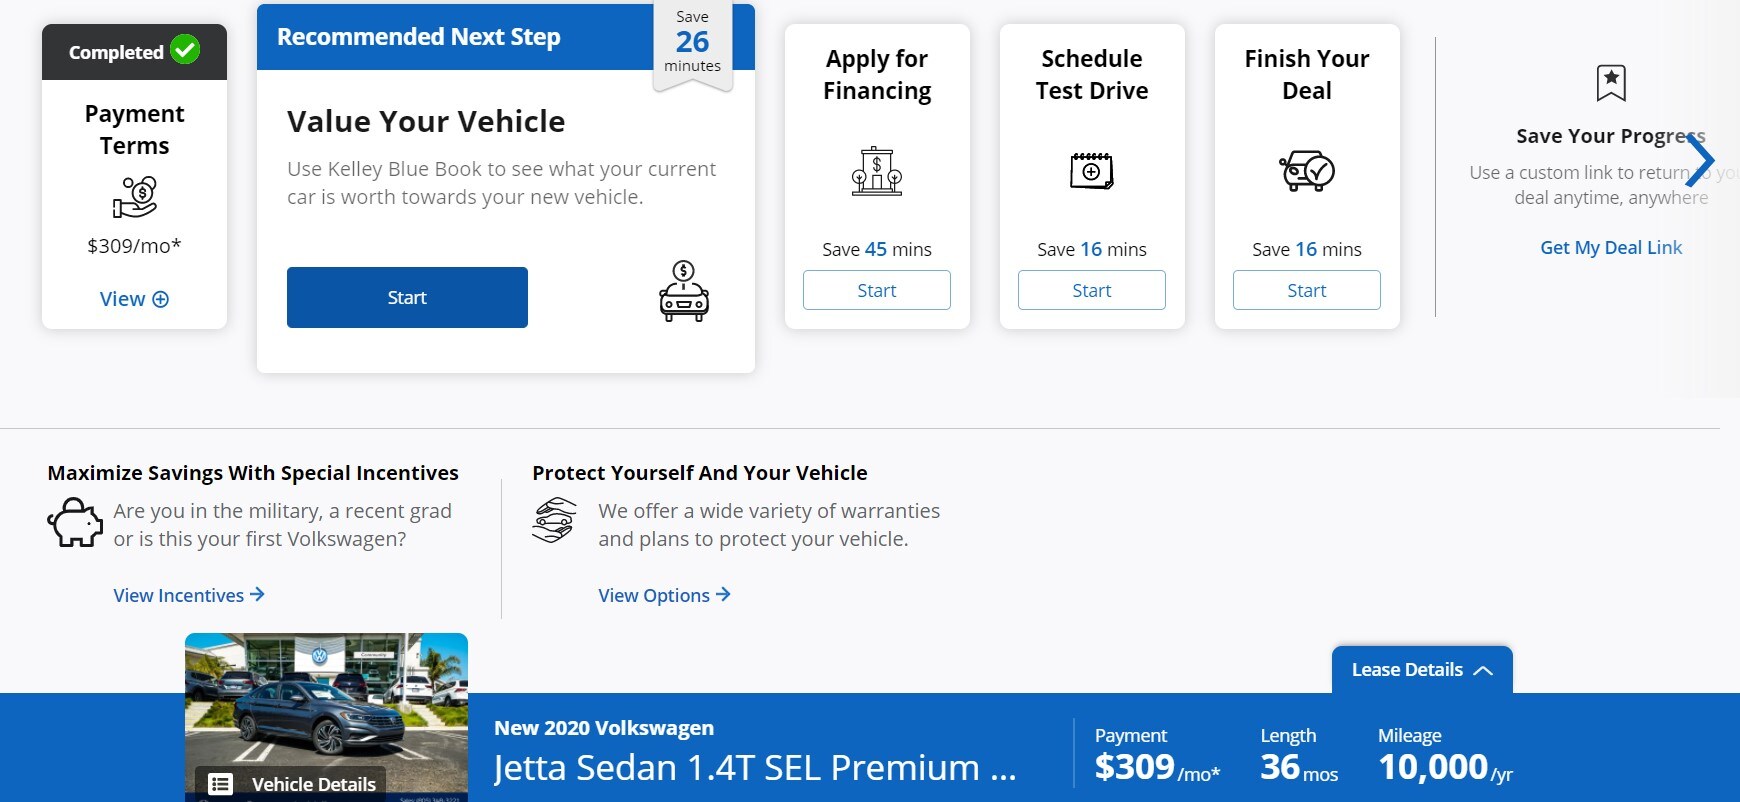Click the Apply for Financing bank icon
Image resolution: width=1740 pixels, height=802 pixels.
tap(877, 171)
